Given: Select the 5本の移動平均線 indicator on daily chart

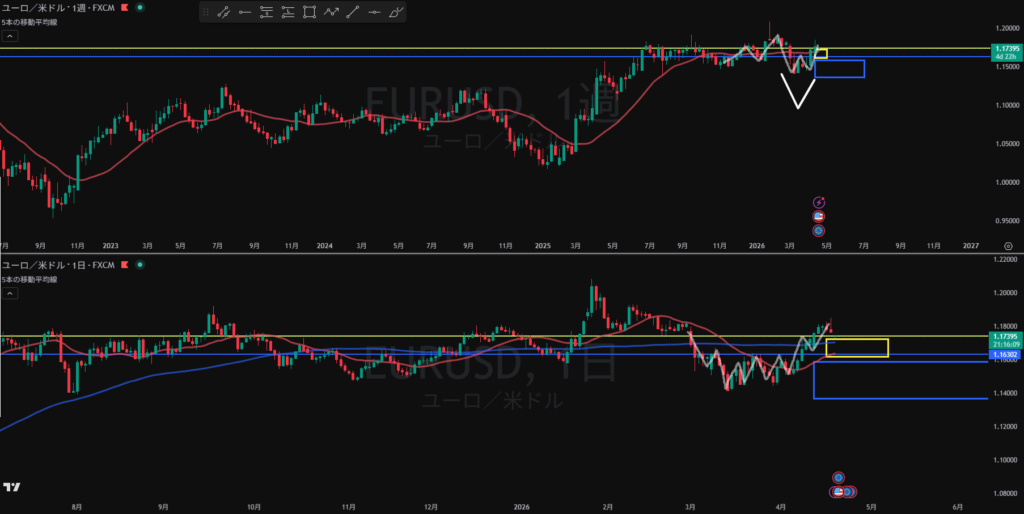Looking at the screenshot, I should point(31,278).
